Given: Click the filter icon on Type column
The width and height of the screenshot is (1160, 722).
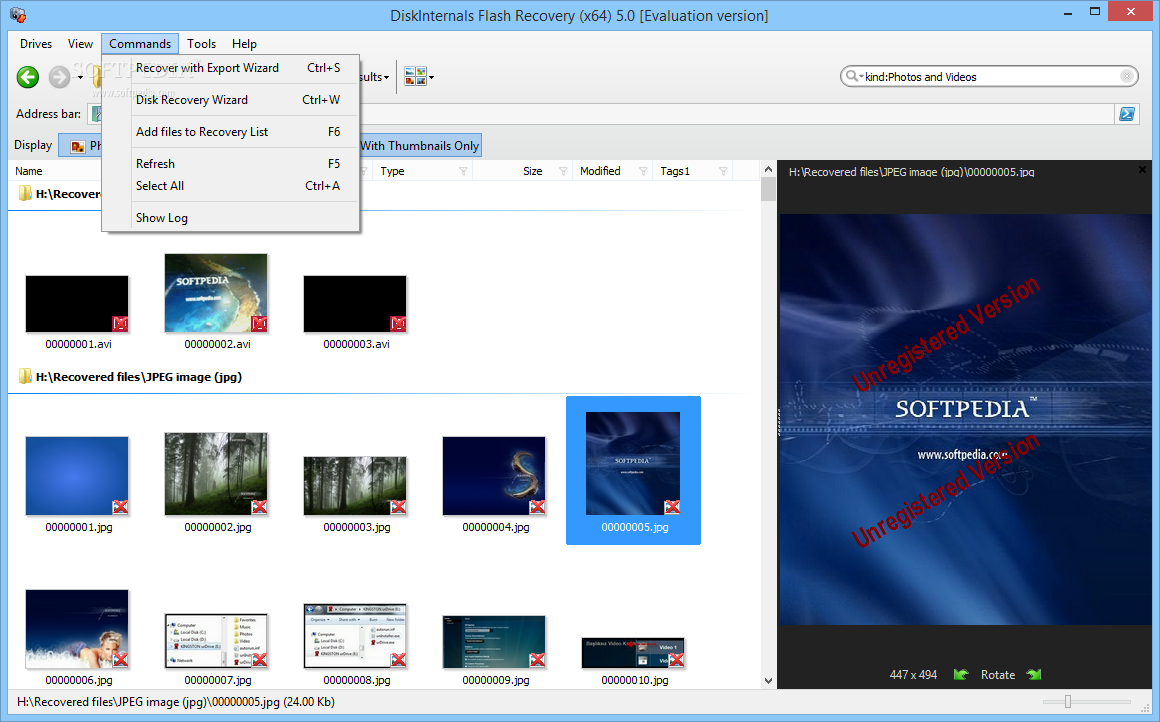Looking at the screenshot, I should pos(463,171).
